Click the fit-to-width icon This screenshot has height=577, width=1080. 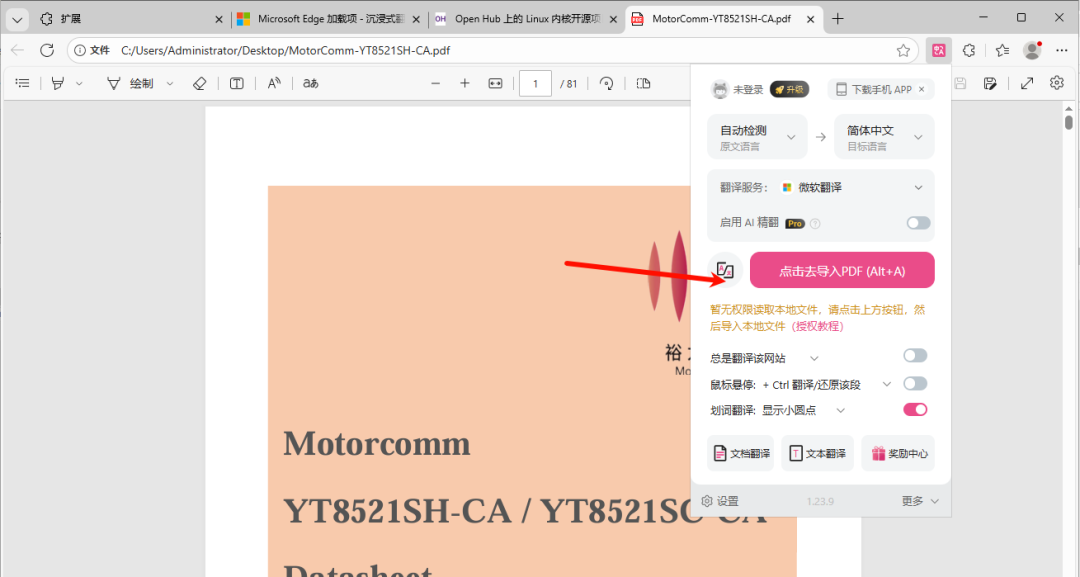click(x=495, y=83)
